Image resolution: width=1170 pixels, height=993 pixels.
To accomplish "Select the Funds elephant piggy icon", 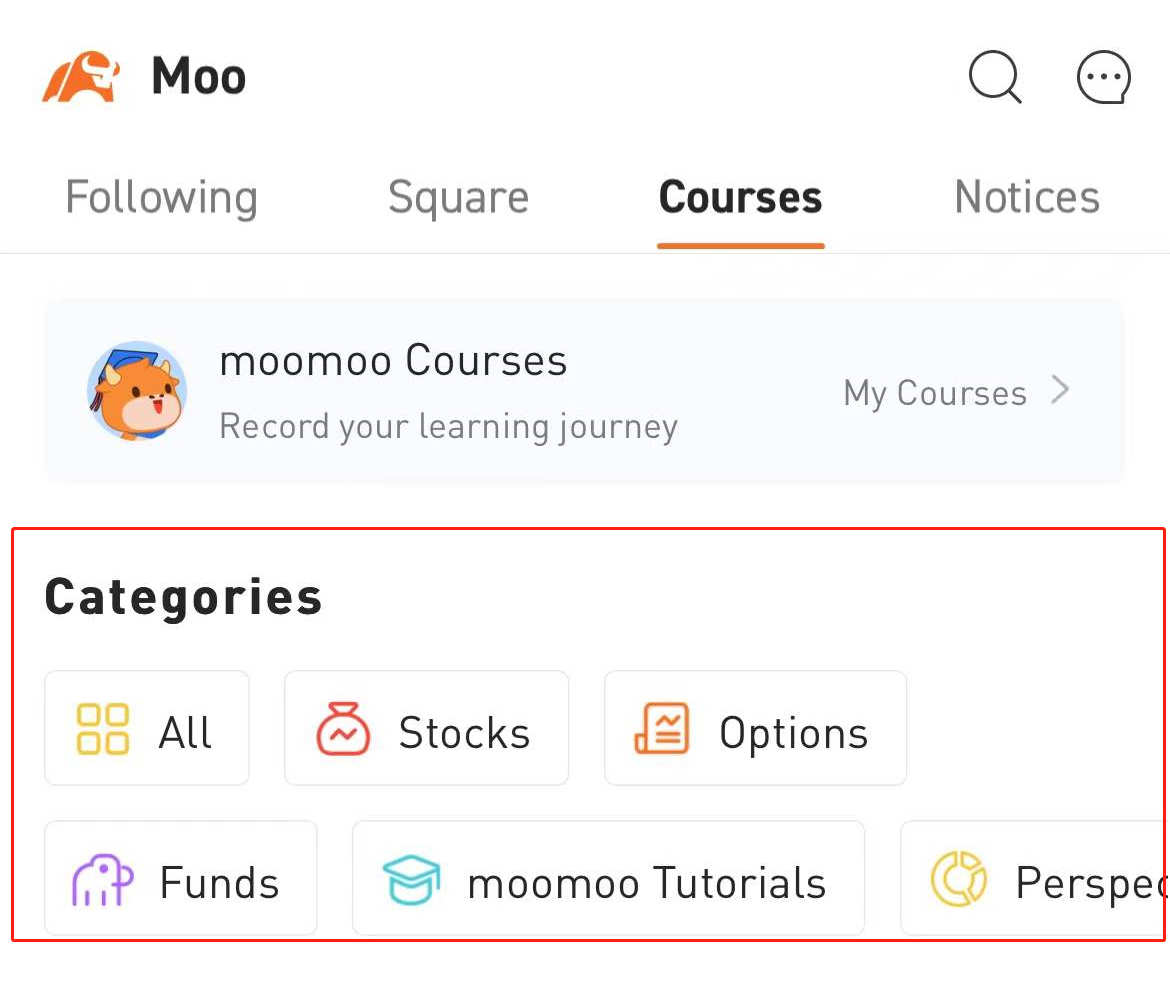I will point(102,880).
